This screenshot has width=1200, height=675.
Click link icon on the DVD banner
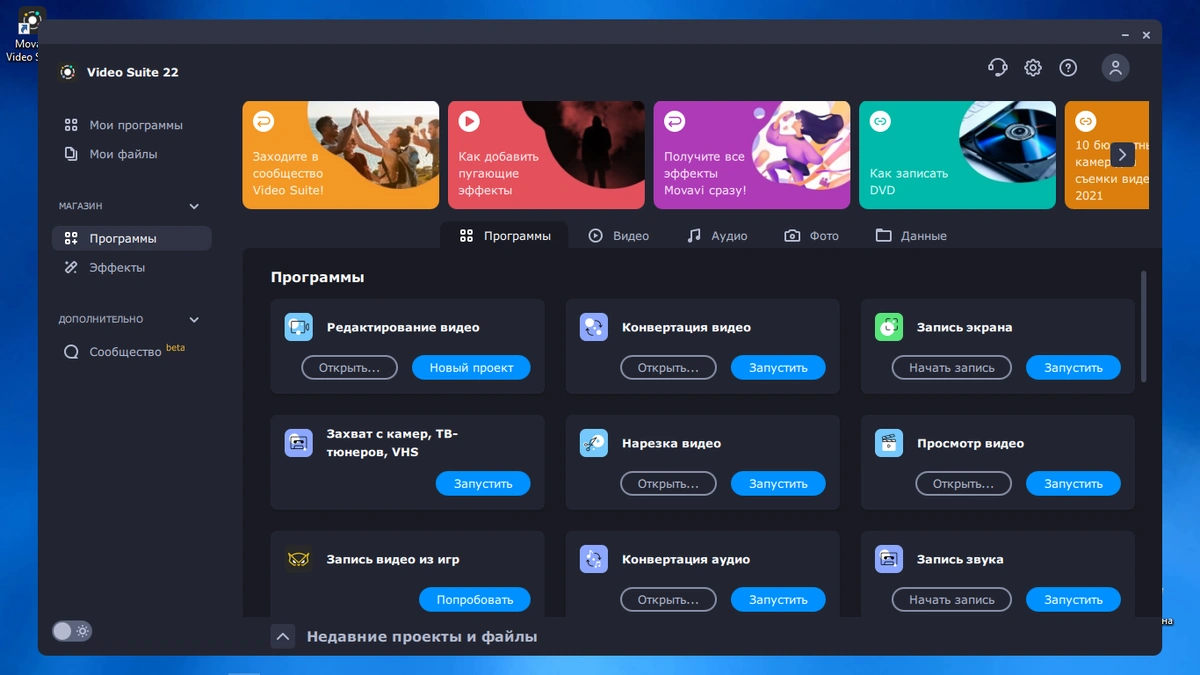click(x=880, y=121)
